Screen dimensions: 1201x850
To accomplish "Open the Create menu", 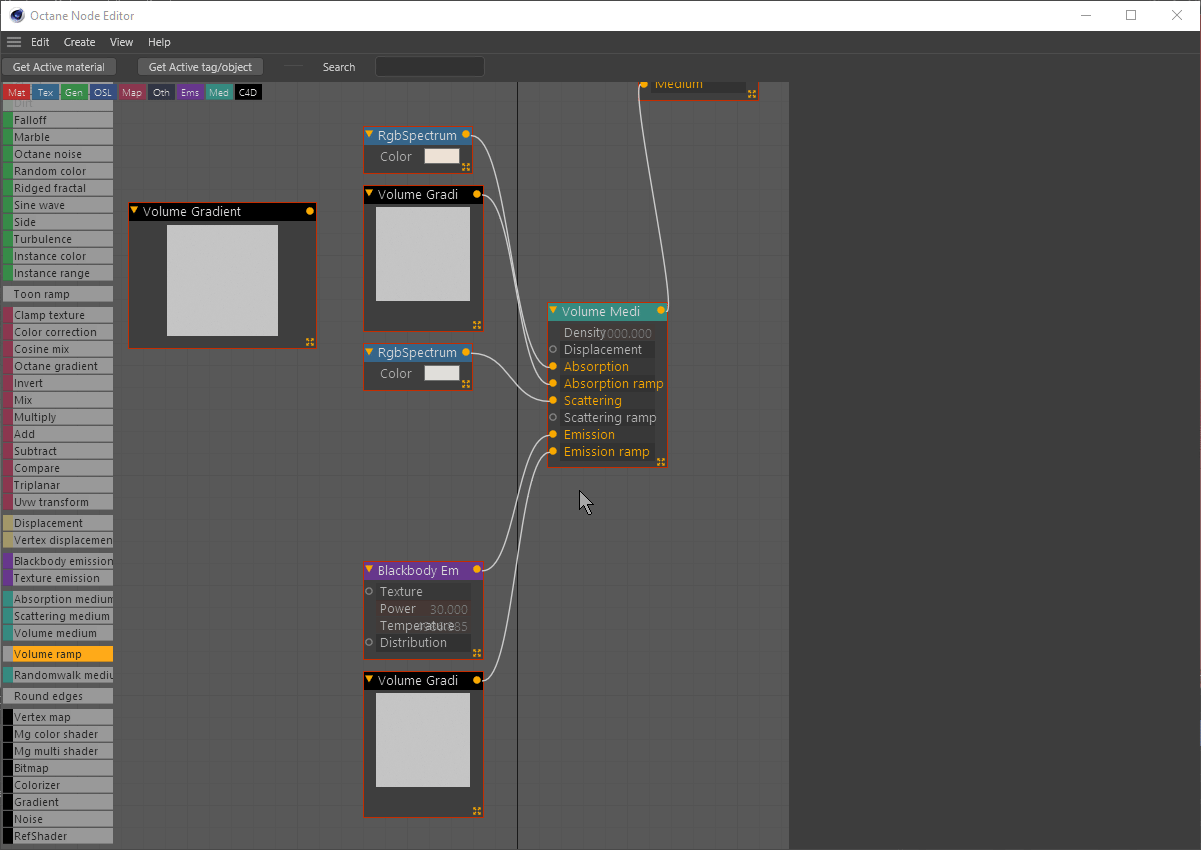I will [x=79, y=42].
